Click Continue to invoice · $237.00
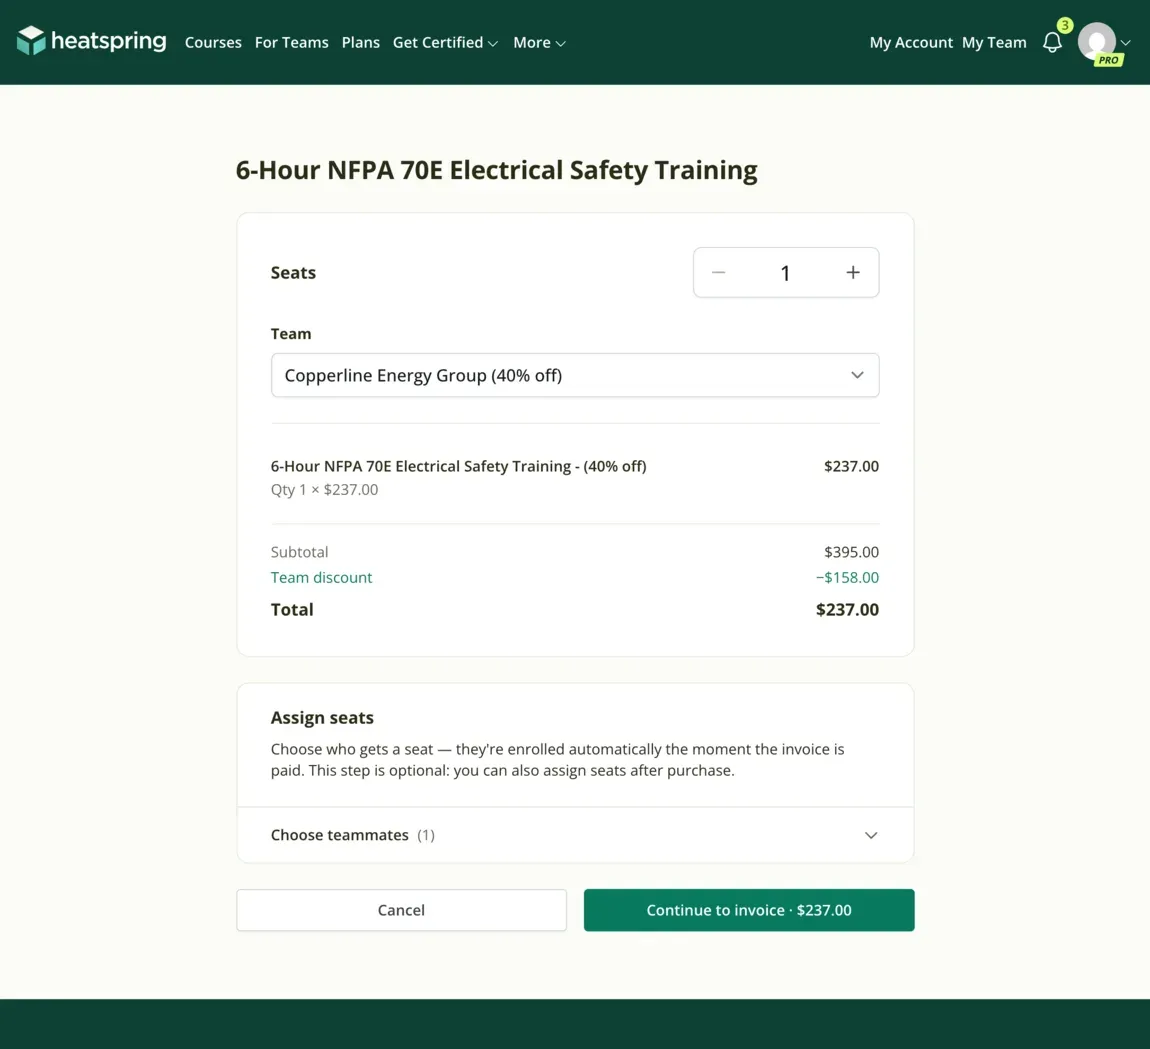 click(749, 910)
